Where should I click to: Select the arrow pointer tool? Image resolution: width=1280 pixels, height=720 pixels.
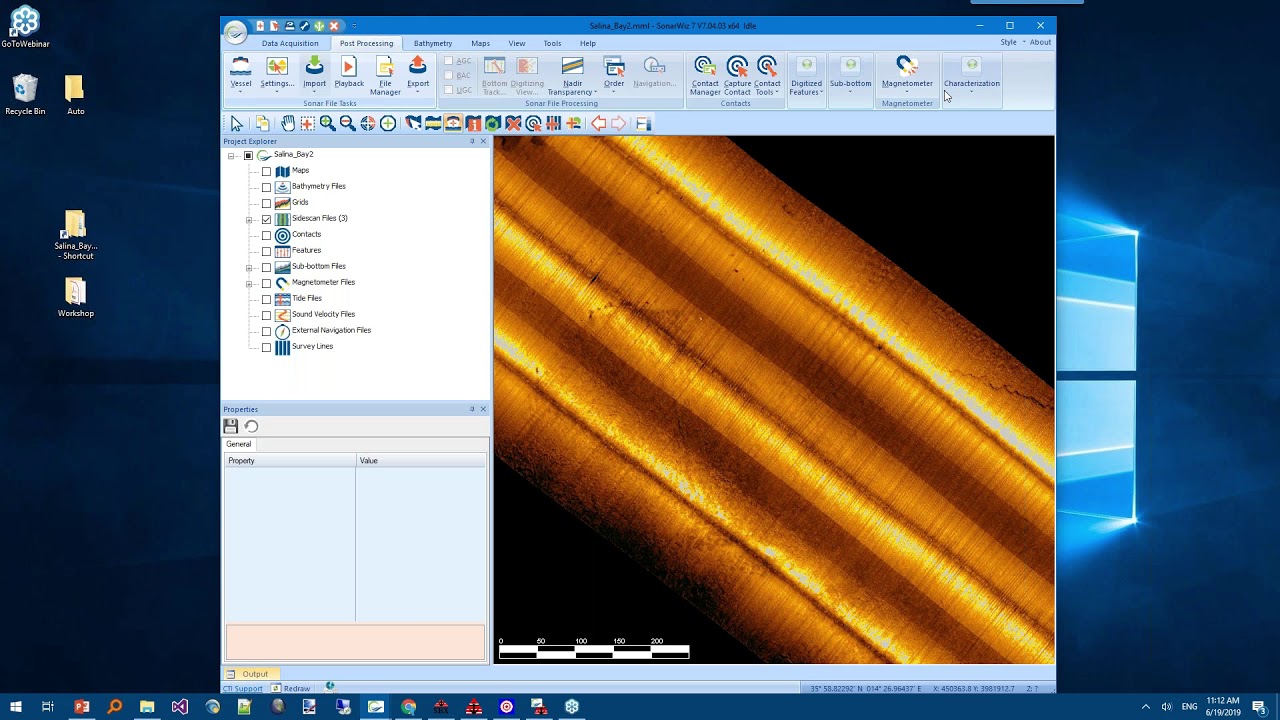237,123
